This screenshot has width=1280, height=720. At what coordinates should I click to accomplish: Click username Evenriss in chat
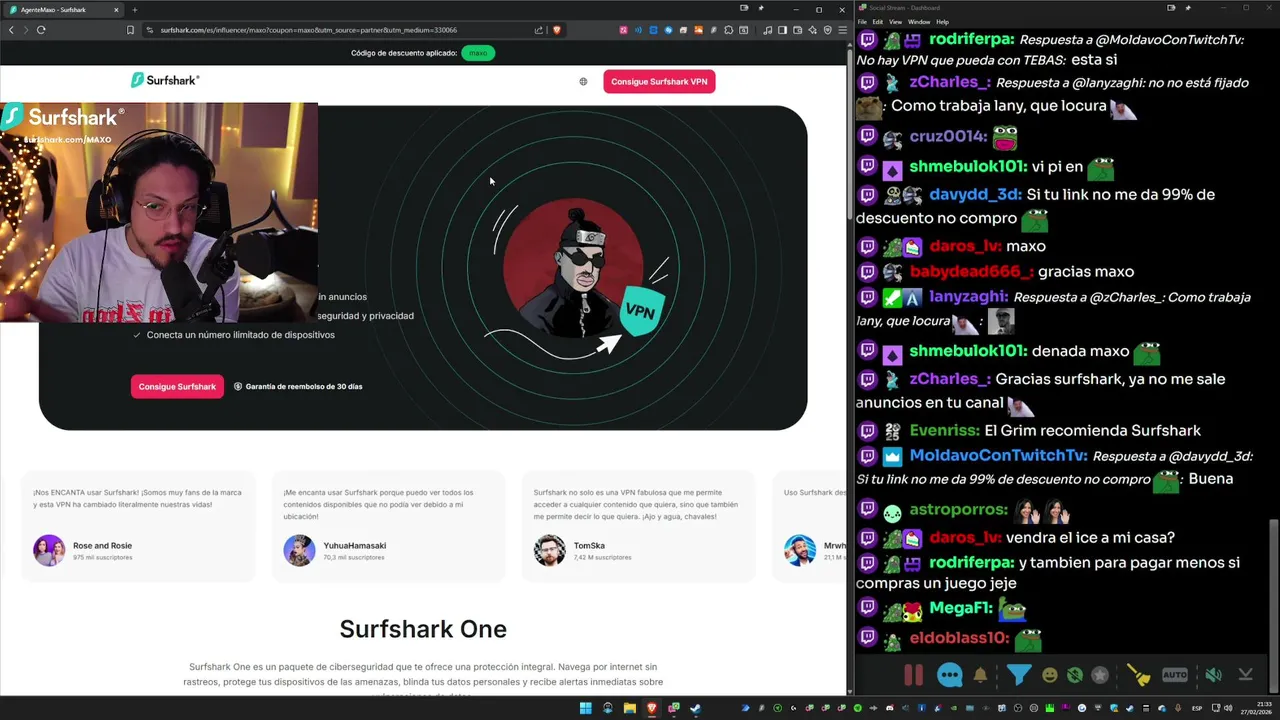pyautogui.click(x=944, y=431)
